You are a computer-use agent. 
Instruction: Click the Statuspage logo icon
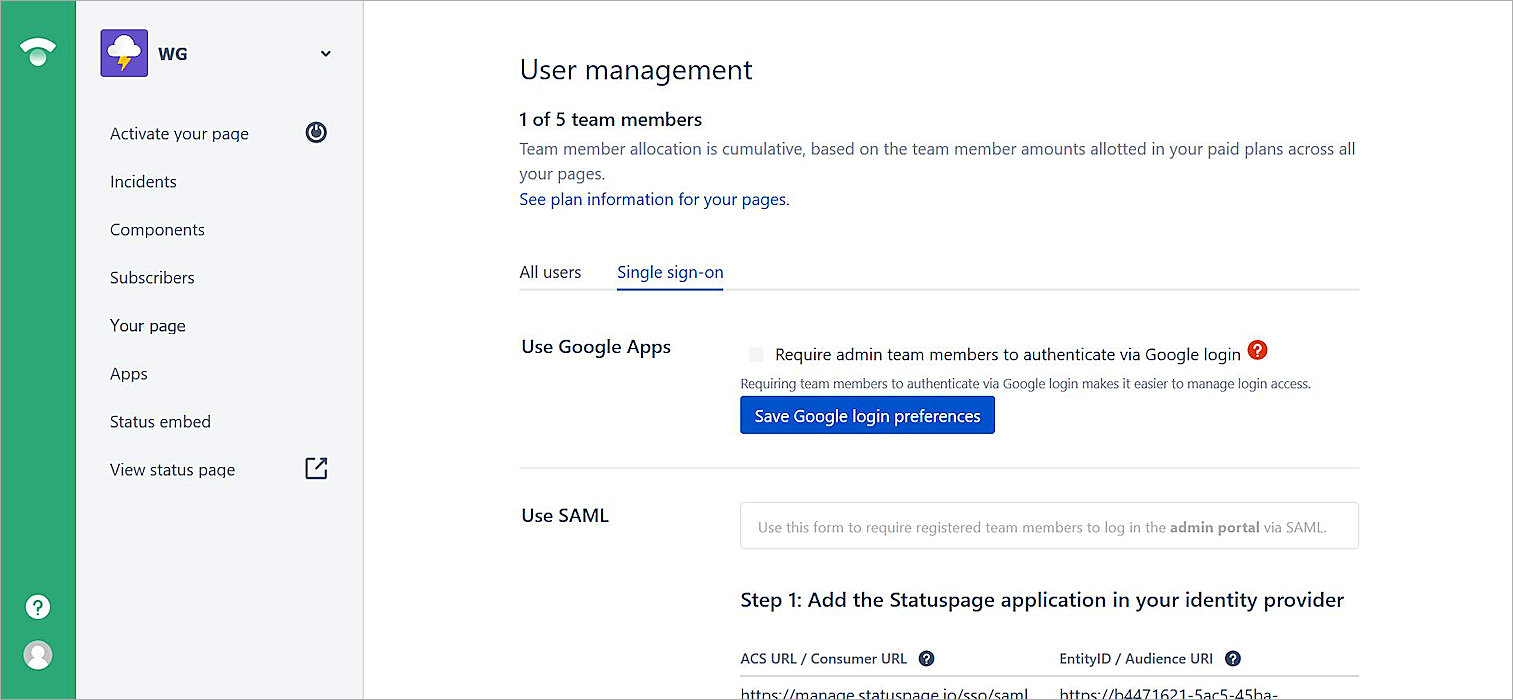(37, 52)
